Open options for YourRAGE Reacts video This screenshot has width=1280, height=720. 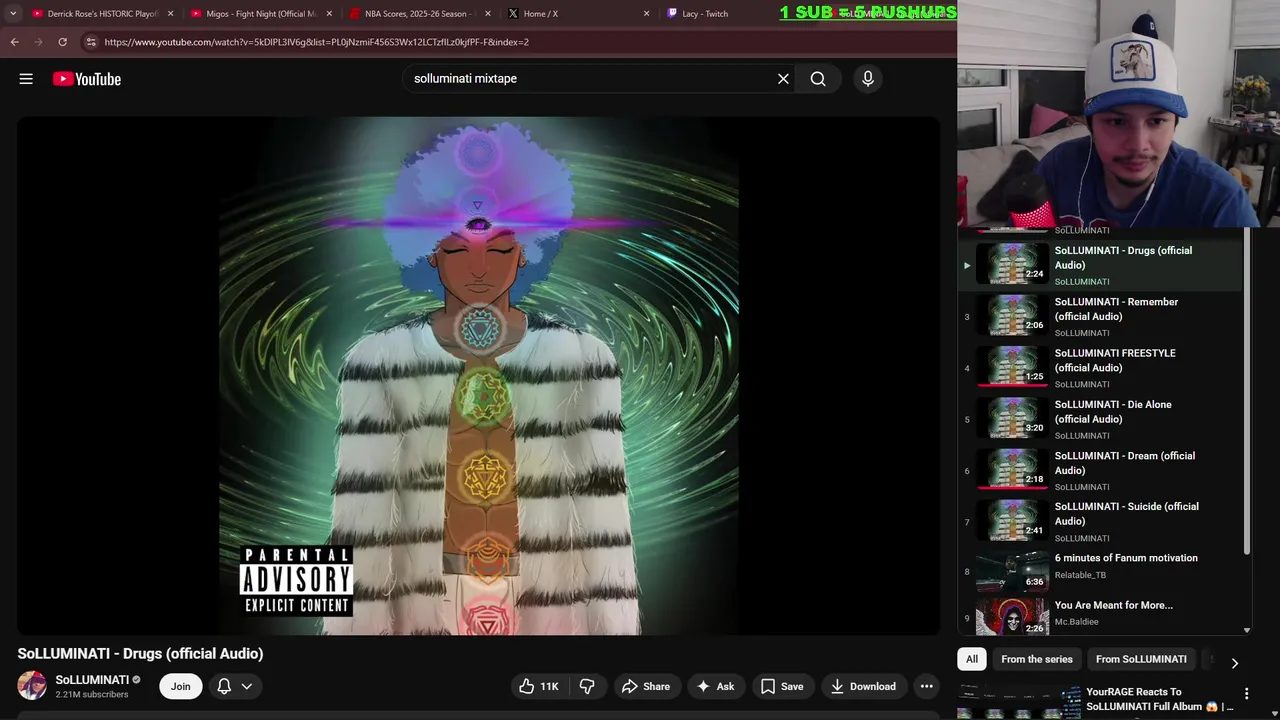[1246, 694]
